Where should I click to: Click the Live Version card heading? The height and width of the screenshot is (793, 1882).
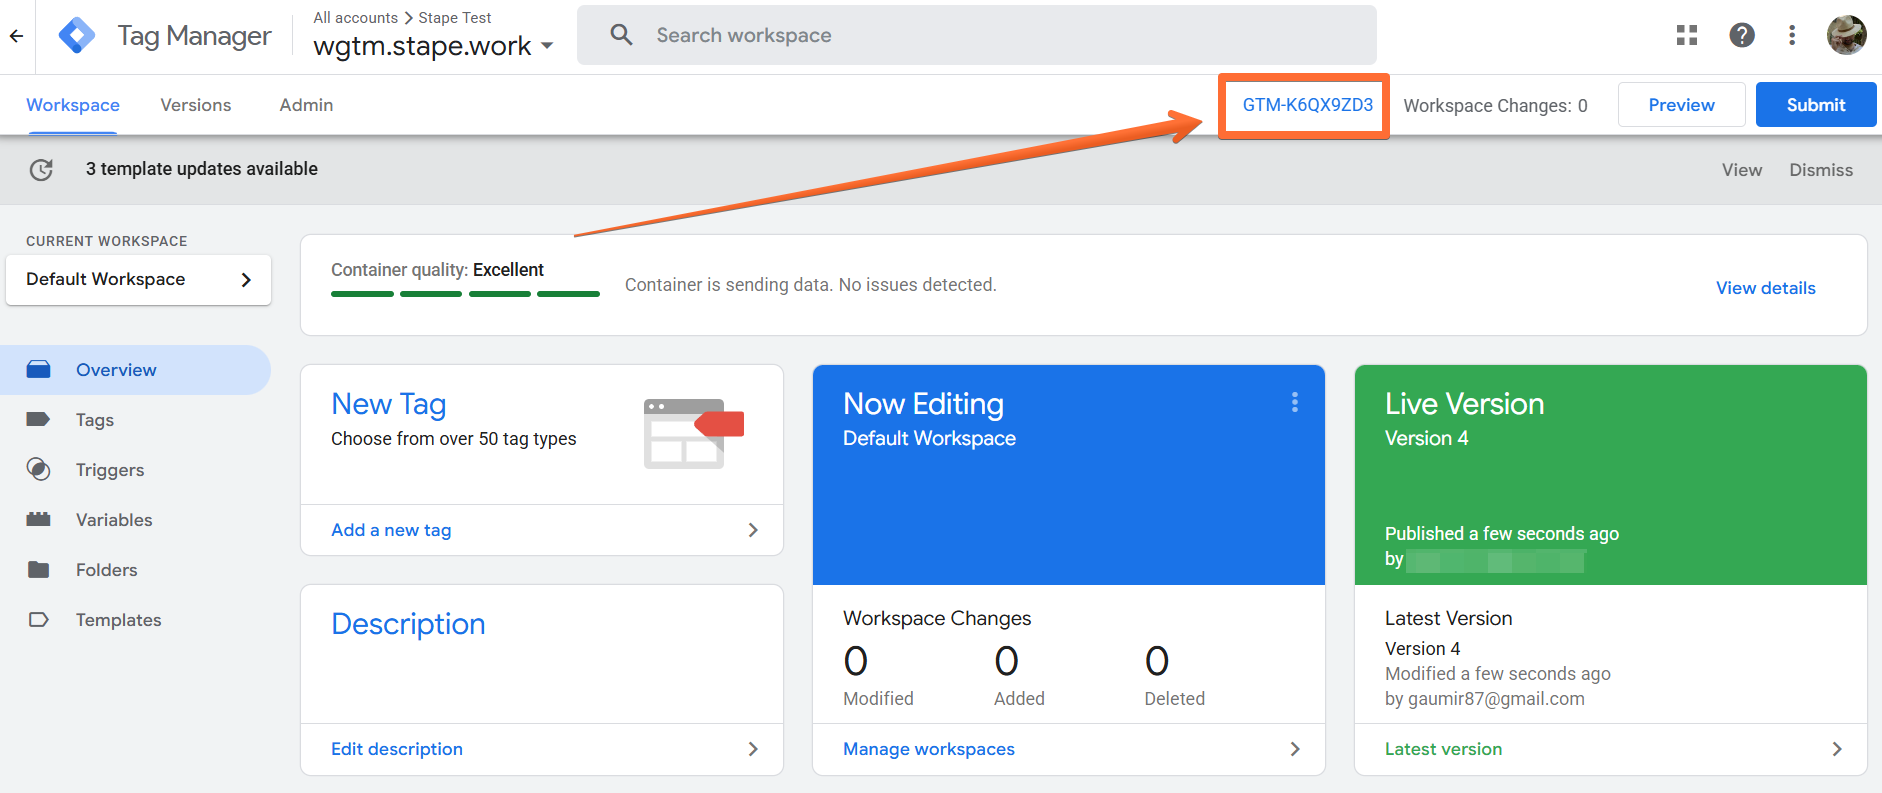pyautogui.click(x=1464, y=404)
